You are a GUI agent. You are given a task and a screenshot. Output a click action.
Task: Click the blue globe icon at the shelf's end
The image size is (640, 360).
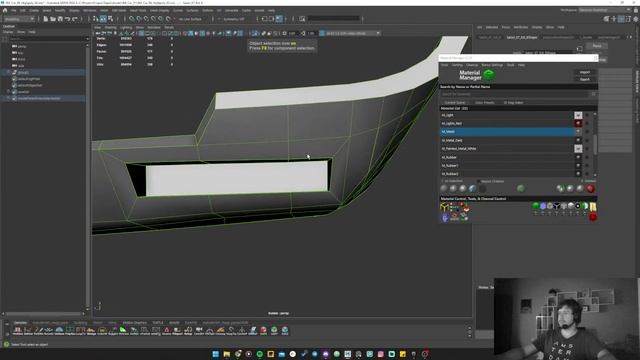(285, 330)
